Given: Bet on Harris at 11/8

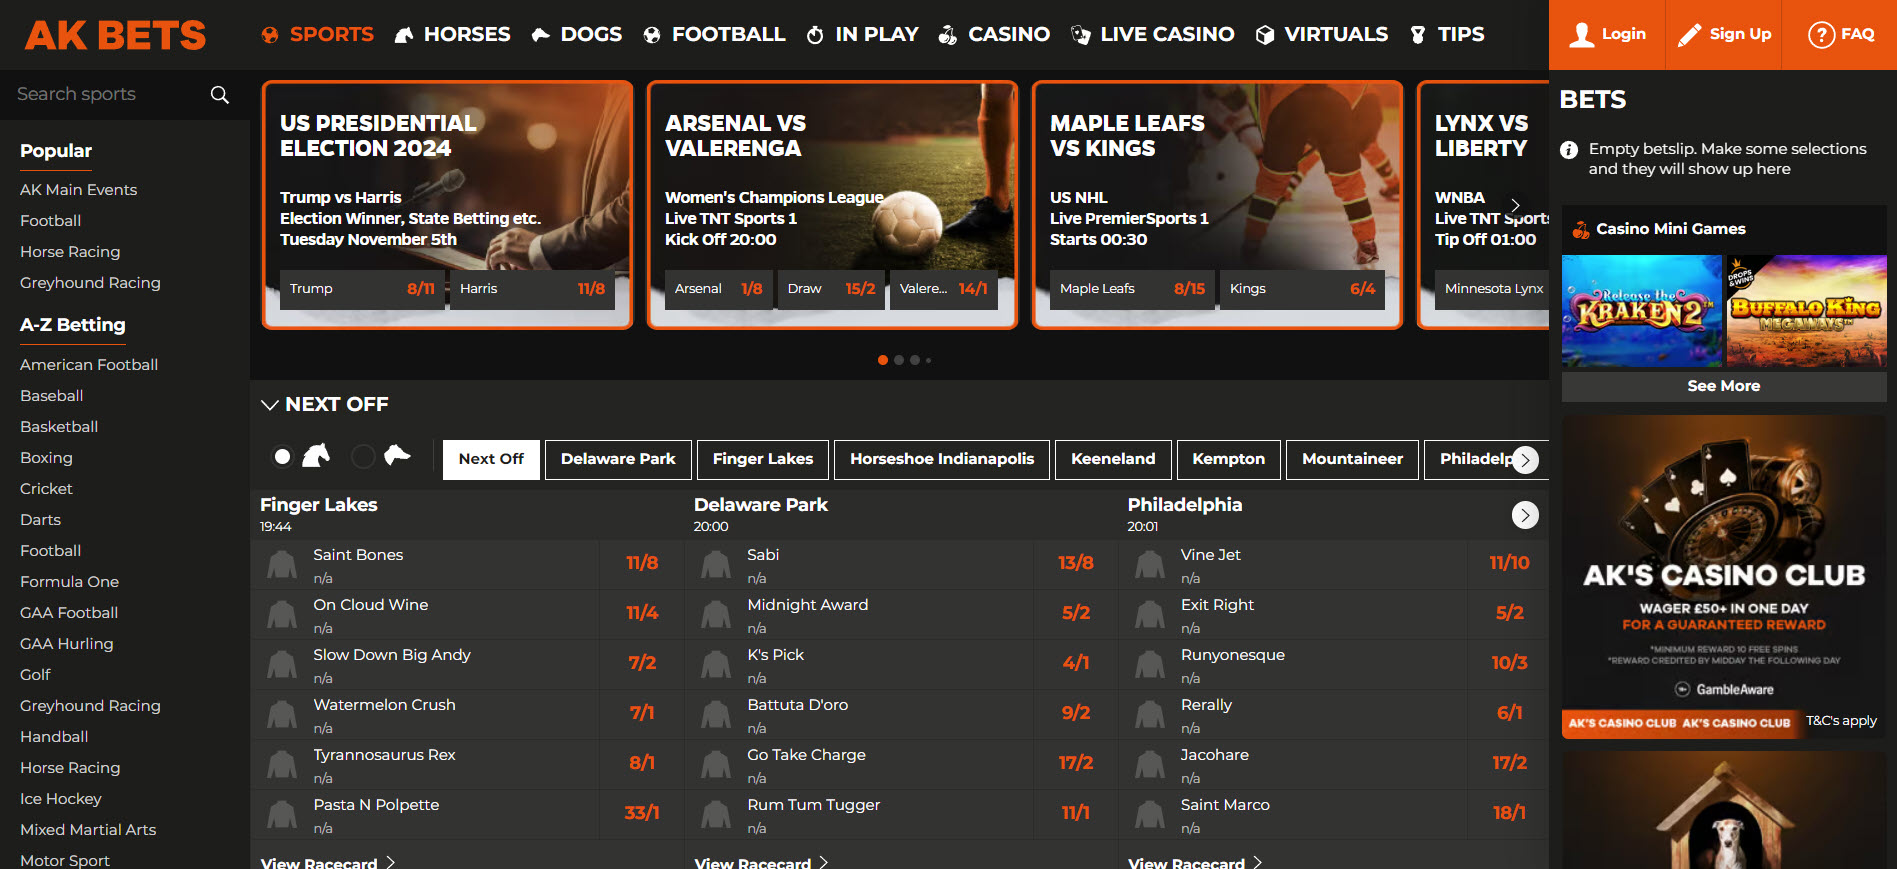Looking at the screenshot, I should coord(532,289).
